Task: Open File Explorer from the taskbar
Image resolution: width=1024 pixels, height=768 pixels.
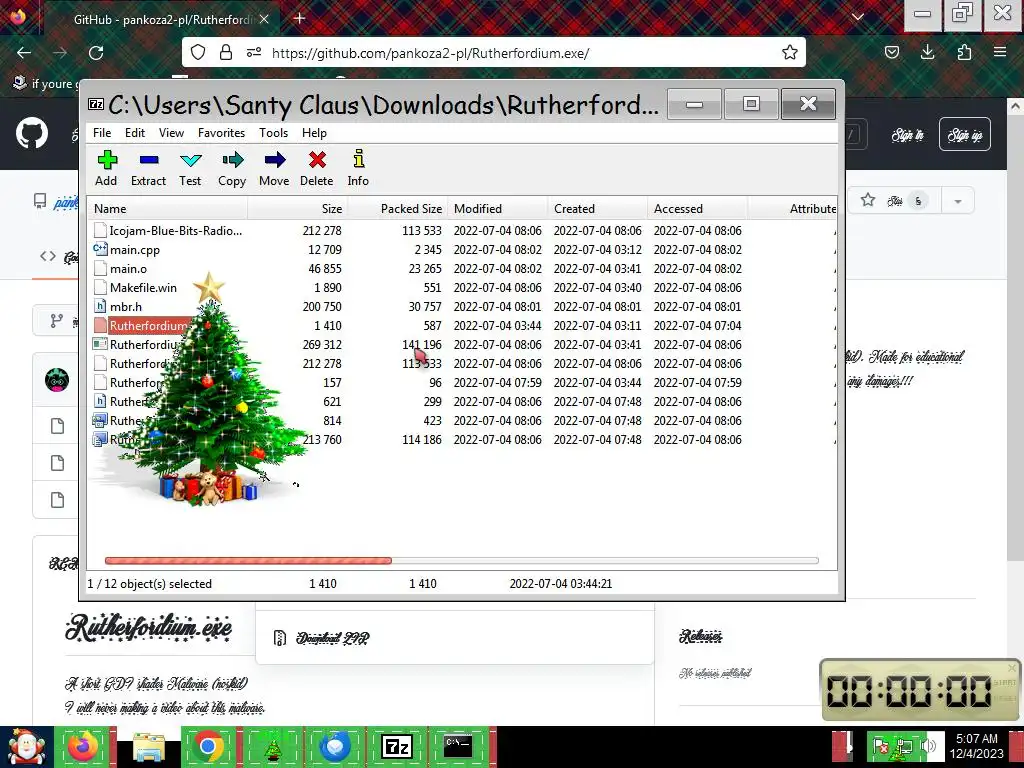Action: [149, 747]
